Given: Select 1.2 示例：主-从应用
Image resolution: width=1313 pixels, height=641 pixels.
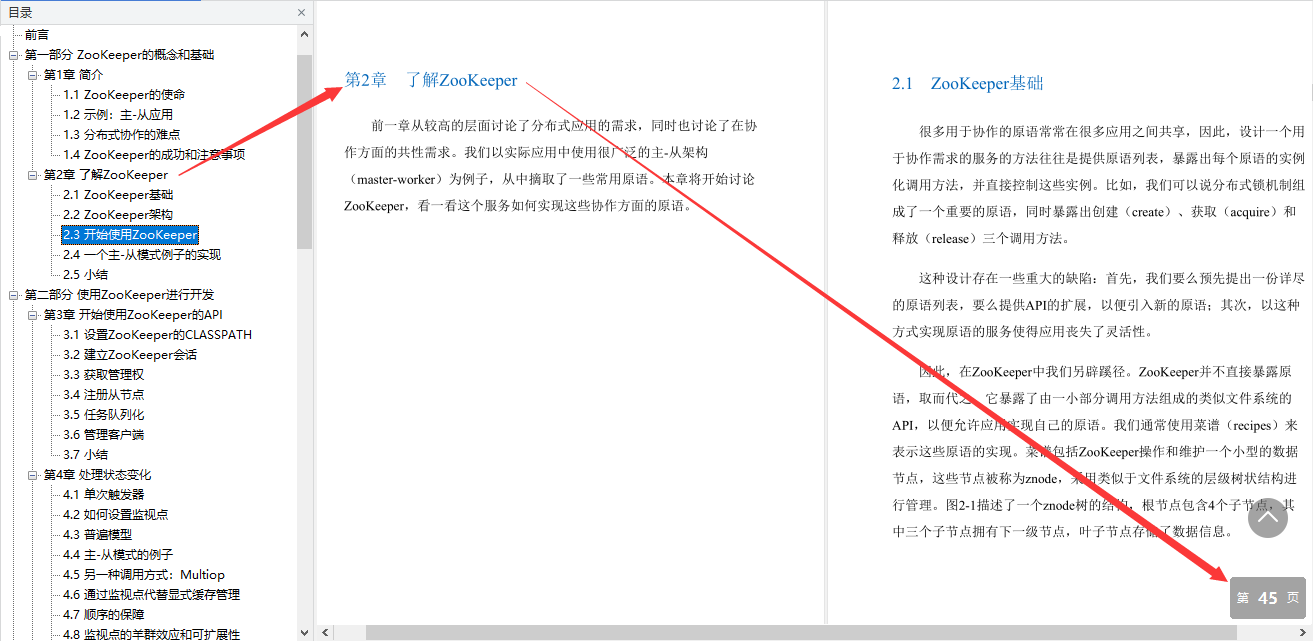Looking at the screenshot, I should click(118, 115).
